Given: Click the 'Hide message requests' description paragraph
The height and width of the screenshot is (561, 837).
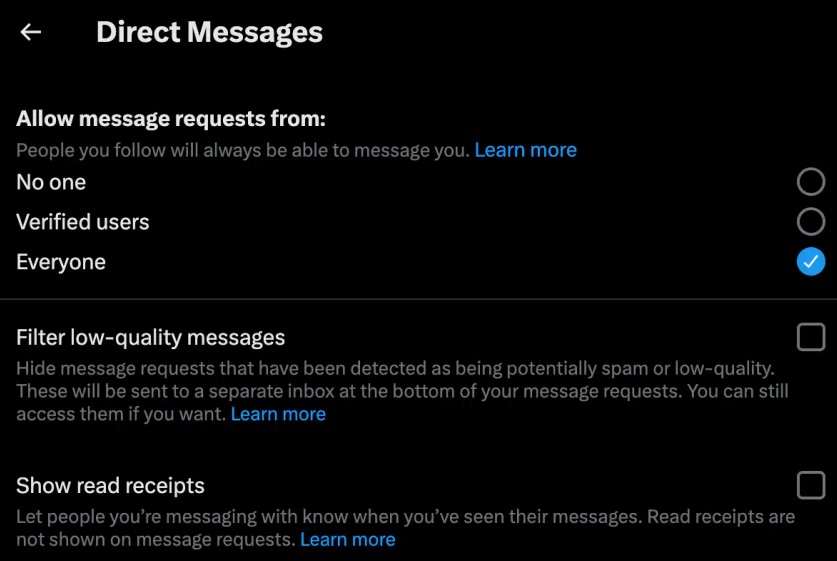Looking at the screenshot, I should click(x=402, y=391).
